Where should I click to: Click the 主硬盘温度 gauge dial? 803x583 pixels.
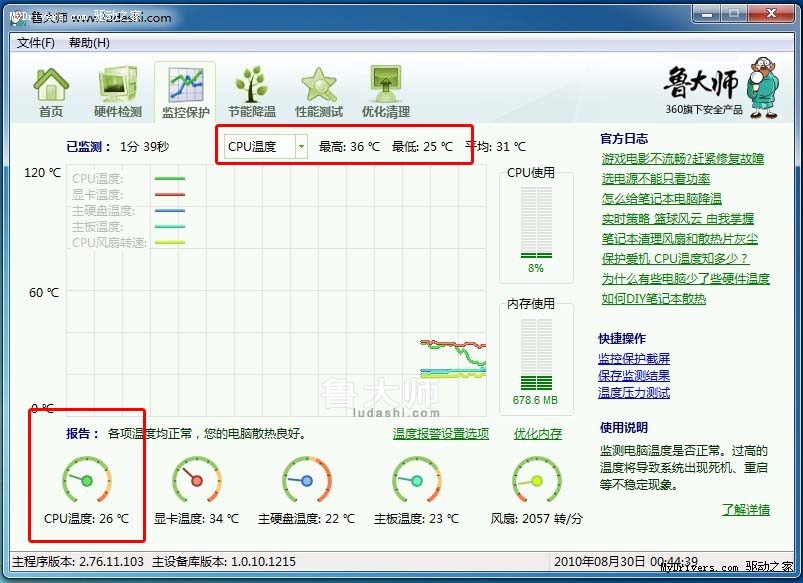307,480
